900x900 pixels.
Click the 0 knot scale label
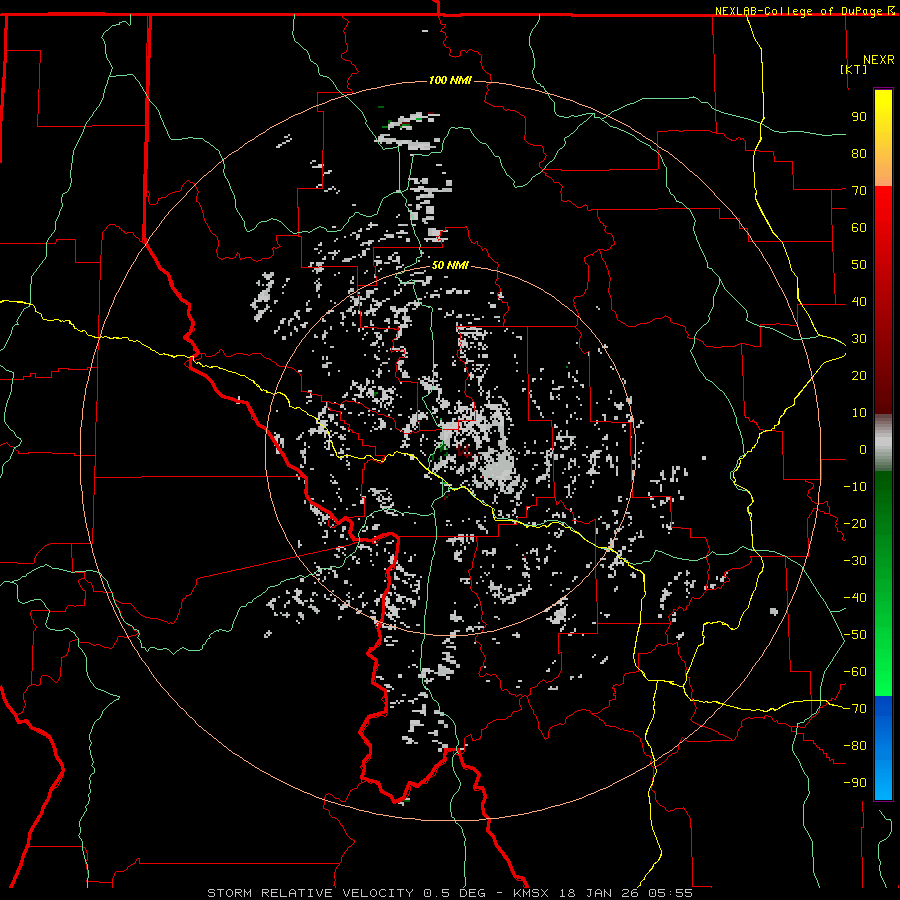click(863, 449)
